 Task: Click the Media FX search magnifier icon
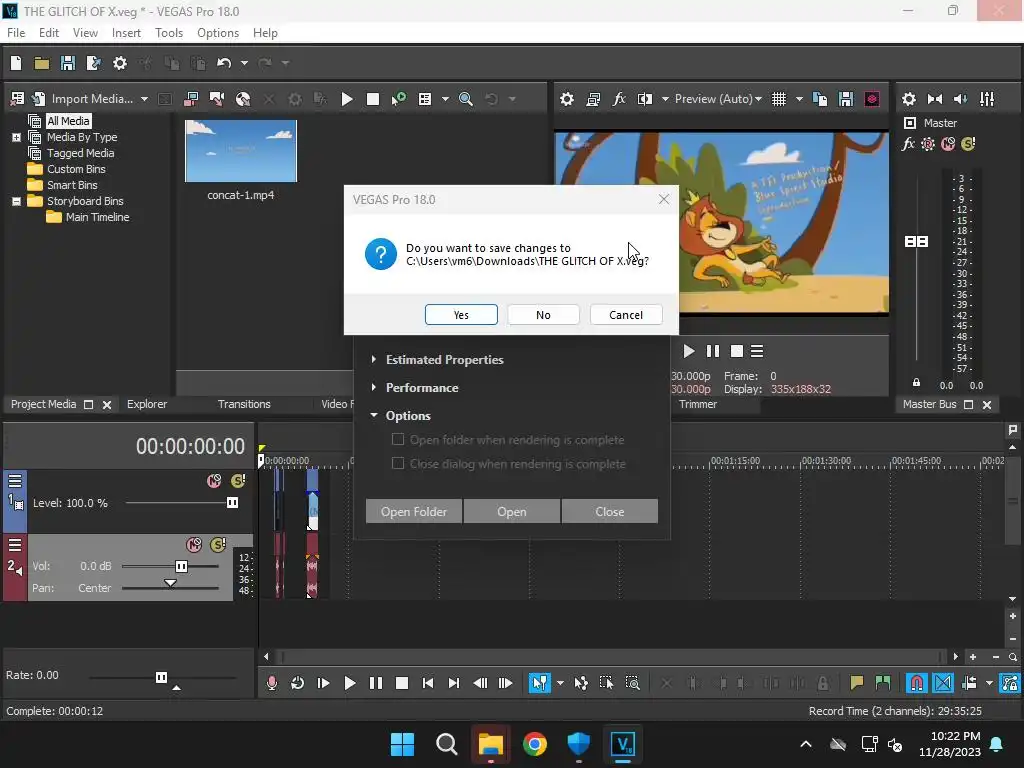pyautogui.click(x=466, y=99)
